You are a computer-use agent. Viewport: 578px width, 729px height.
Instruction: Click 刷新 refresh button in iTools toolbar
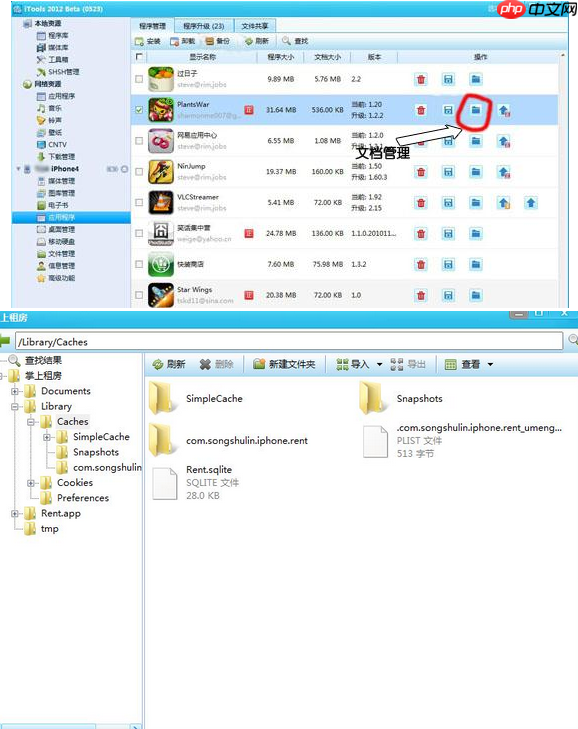coord(257,41)
